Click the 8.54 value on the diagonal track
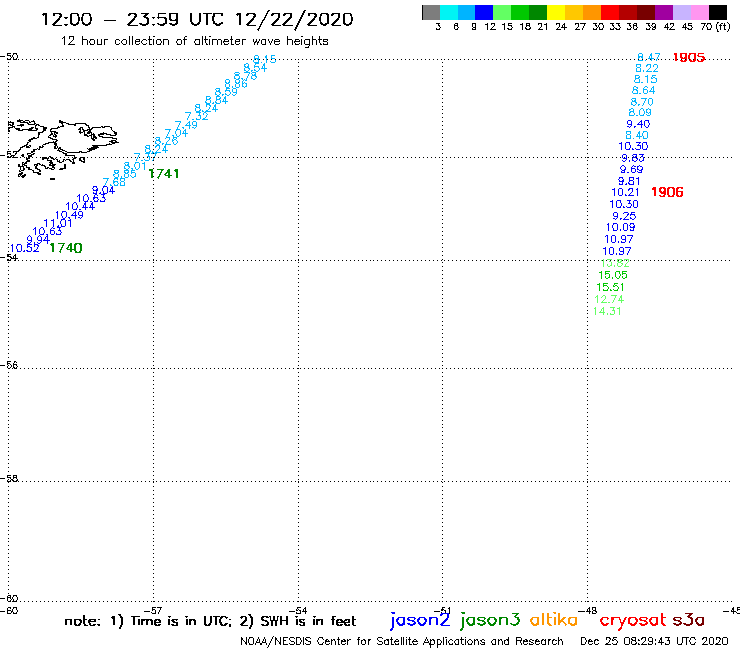Screen dimensions: 740x650 coord(255,68)
